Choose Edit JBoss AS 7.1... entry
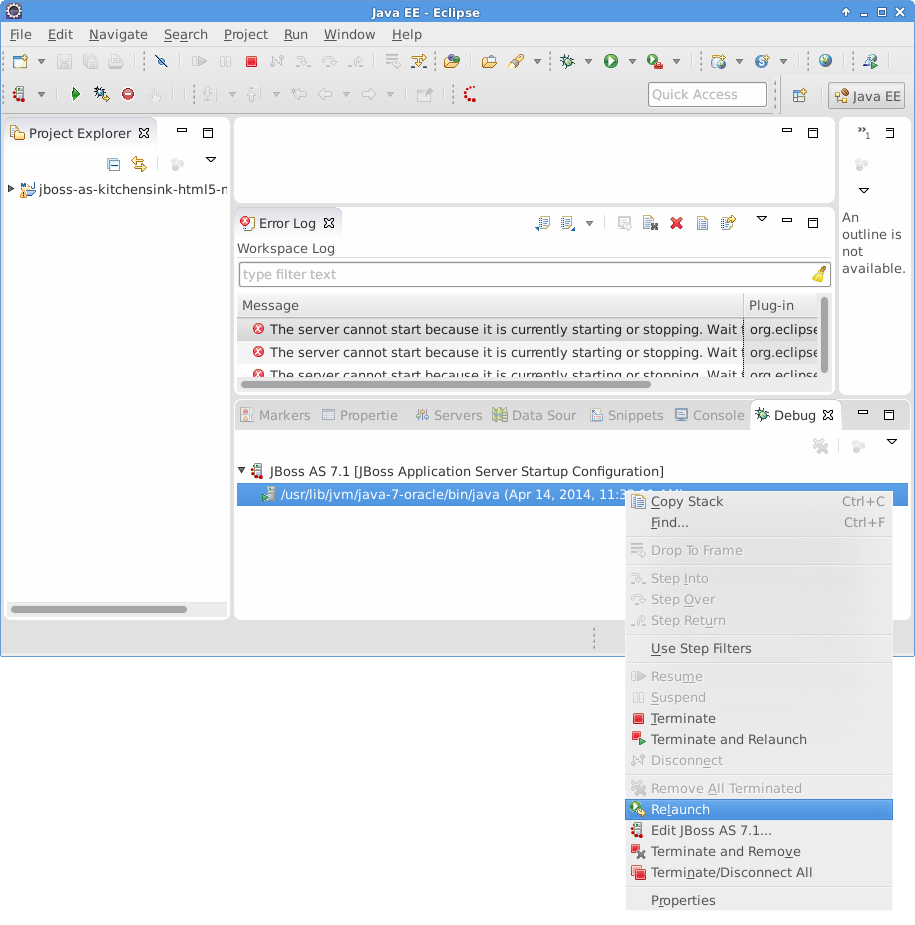Viewport: 915px width, 925px height. pos(759,831)
